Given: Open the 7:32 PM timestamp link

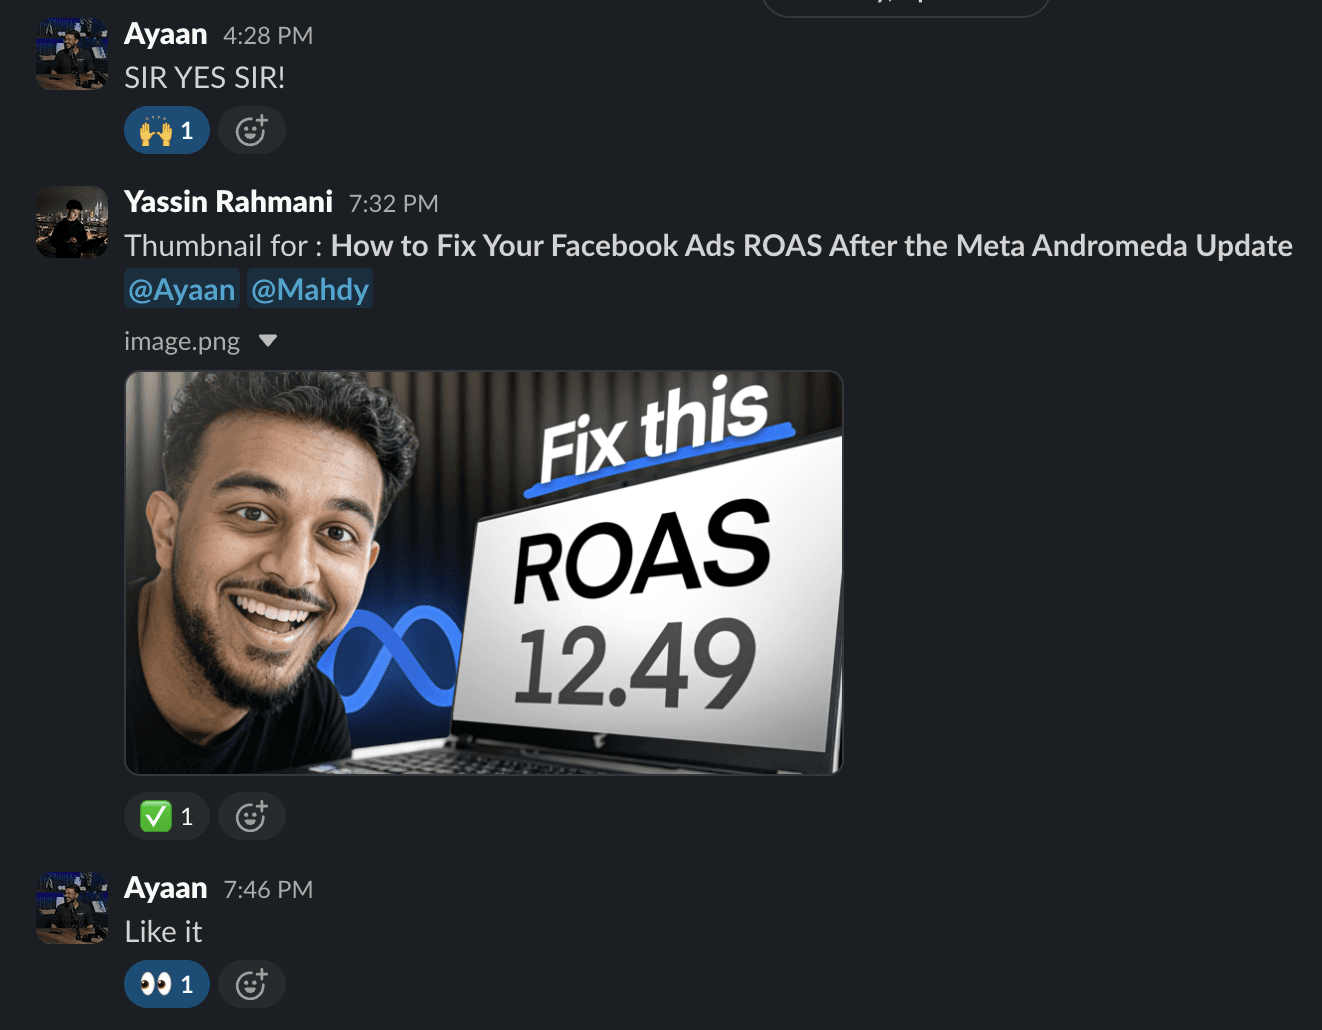Looking at the screenshot, I should (394, 204).
